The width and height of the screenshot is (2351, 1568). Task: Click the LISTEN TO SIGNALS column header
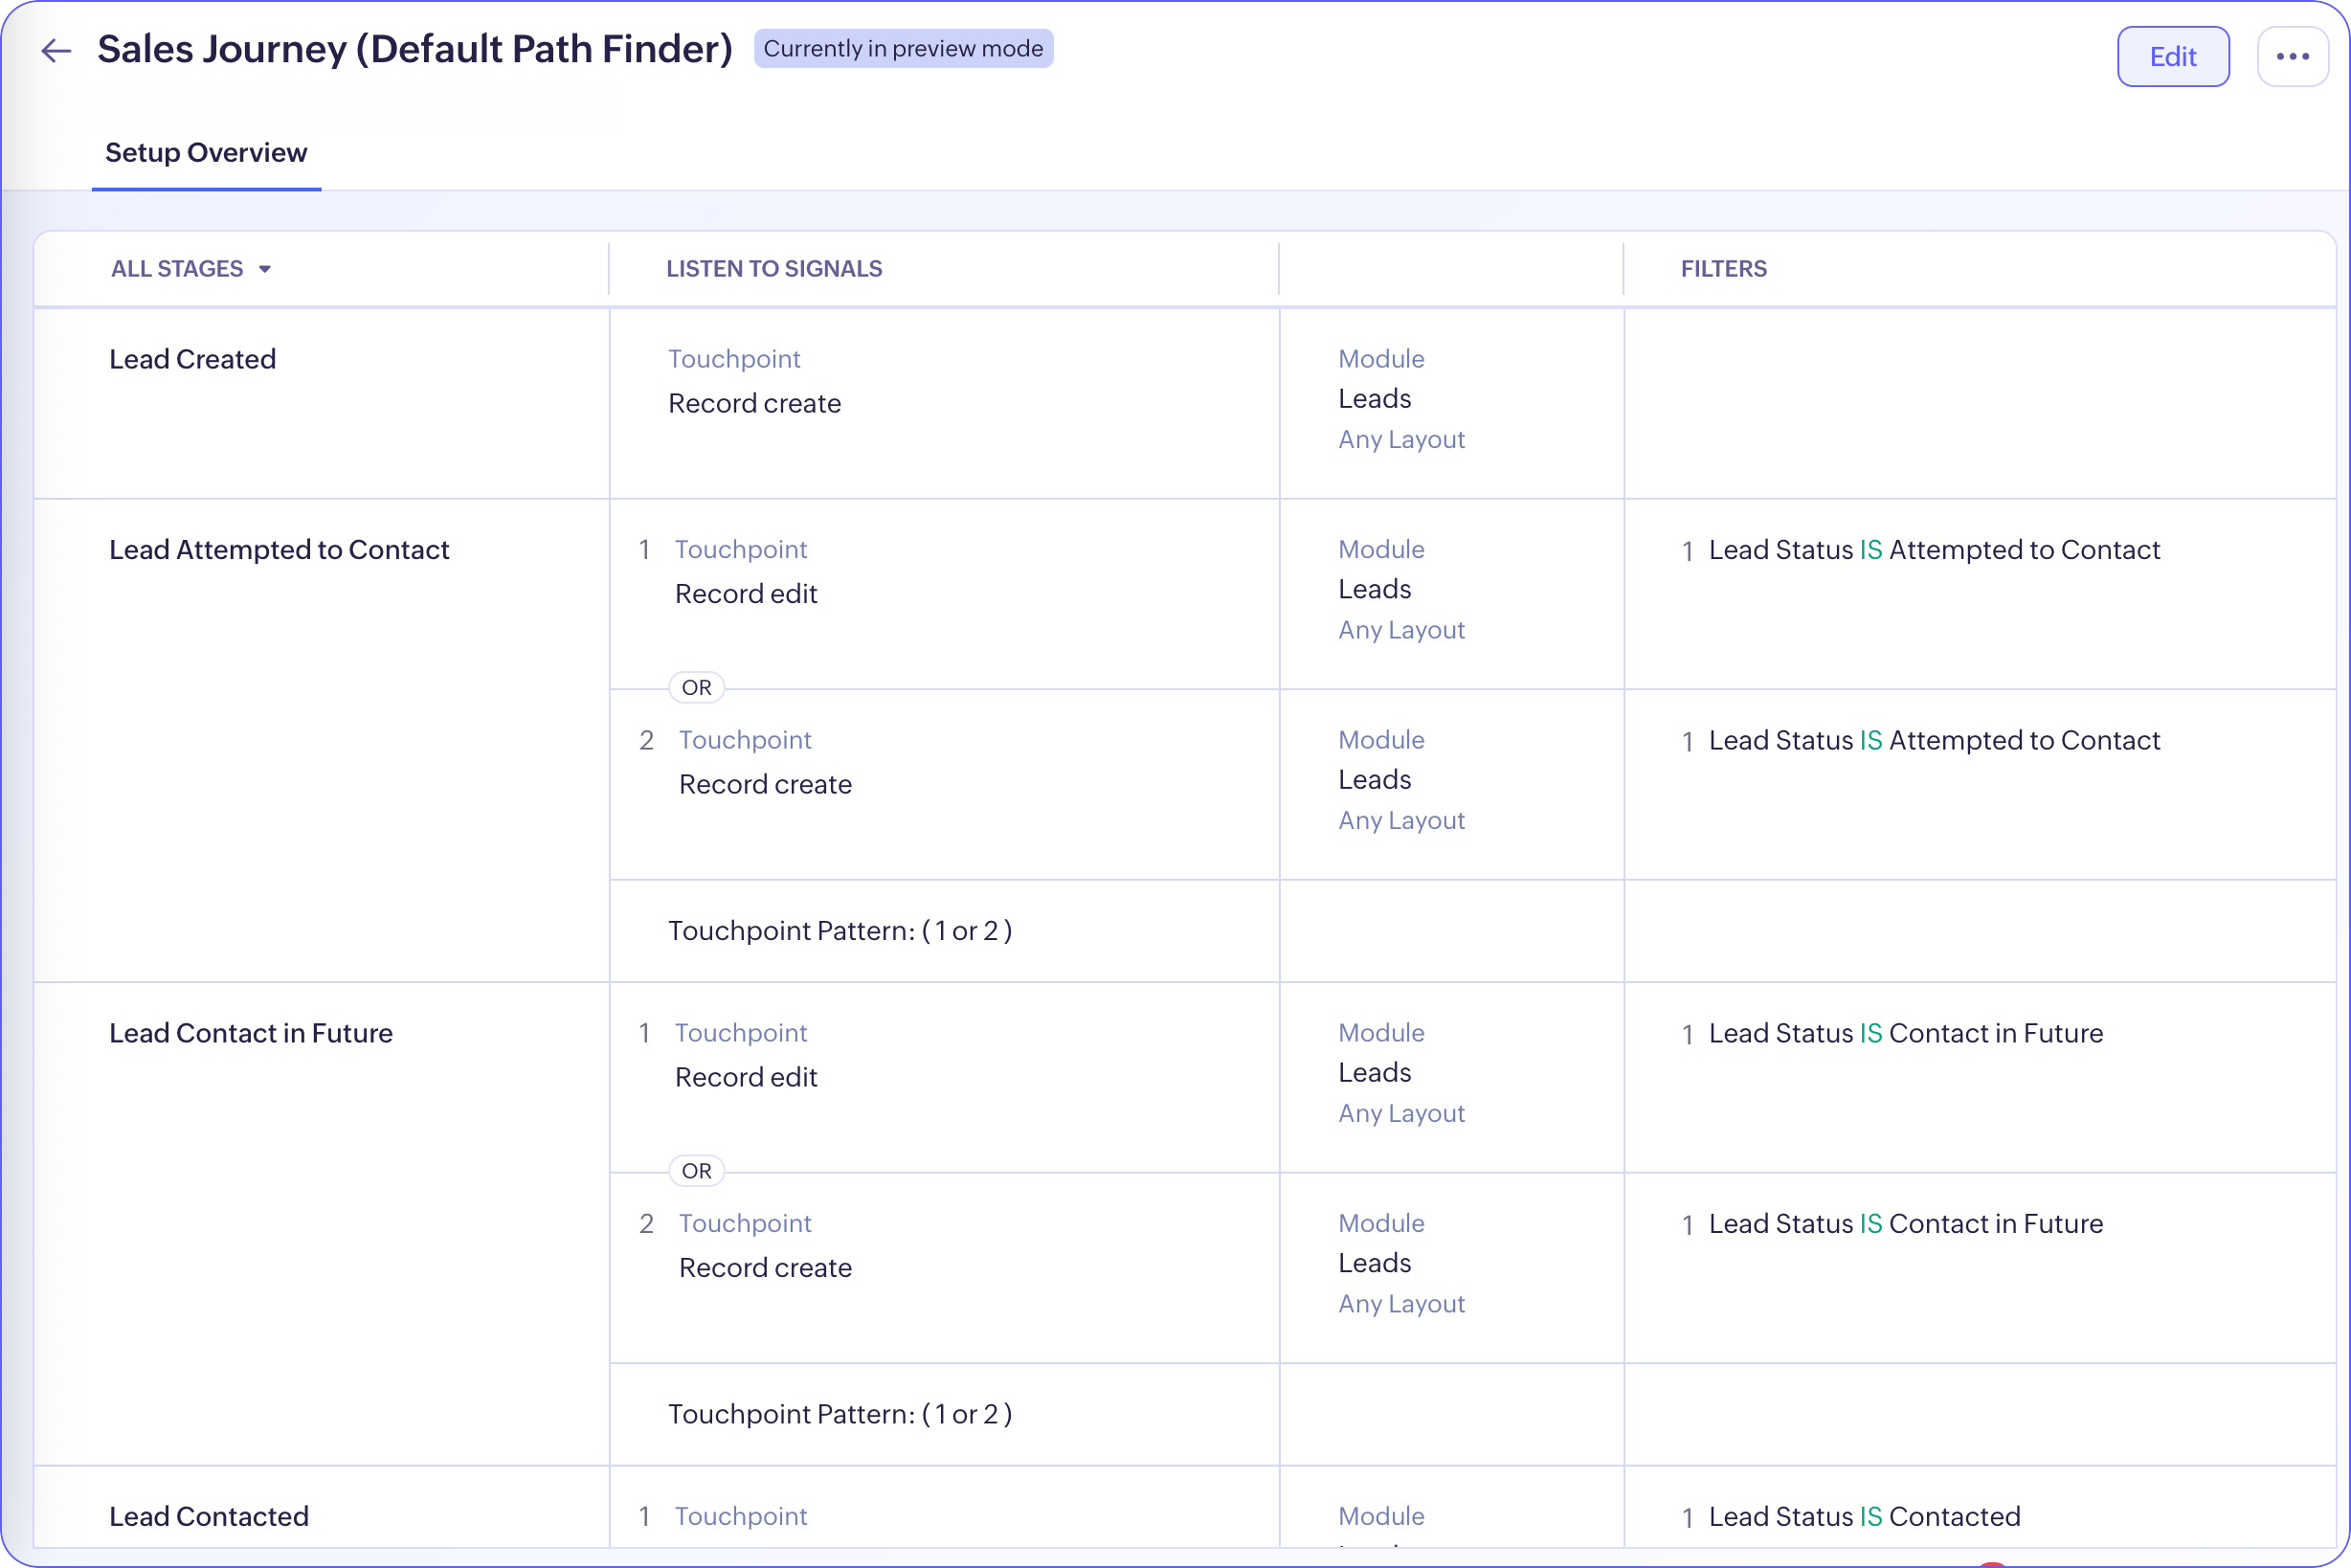click(774, 269)
